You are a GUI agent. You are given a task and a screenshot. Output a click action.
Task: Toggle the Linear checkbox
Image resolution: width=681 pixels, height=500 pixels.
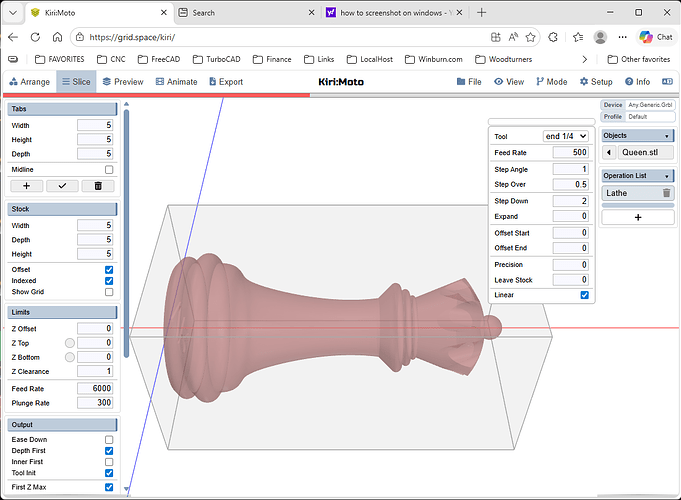(585, 295)
